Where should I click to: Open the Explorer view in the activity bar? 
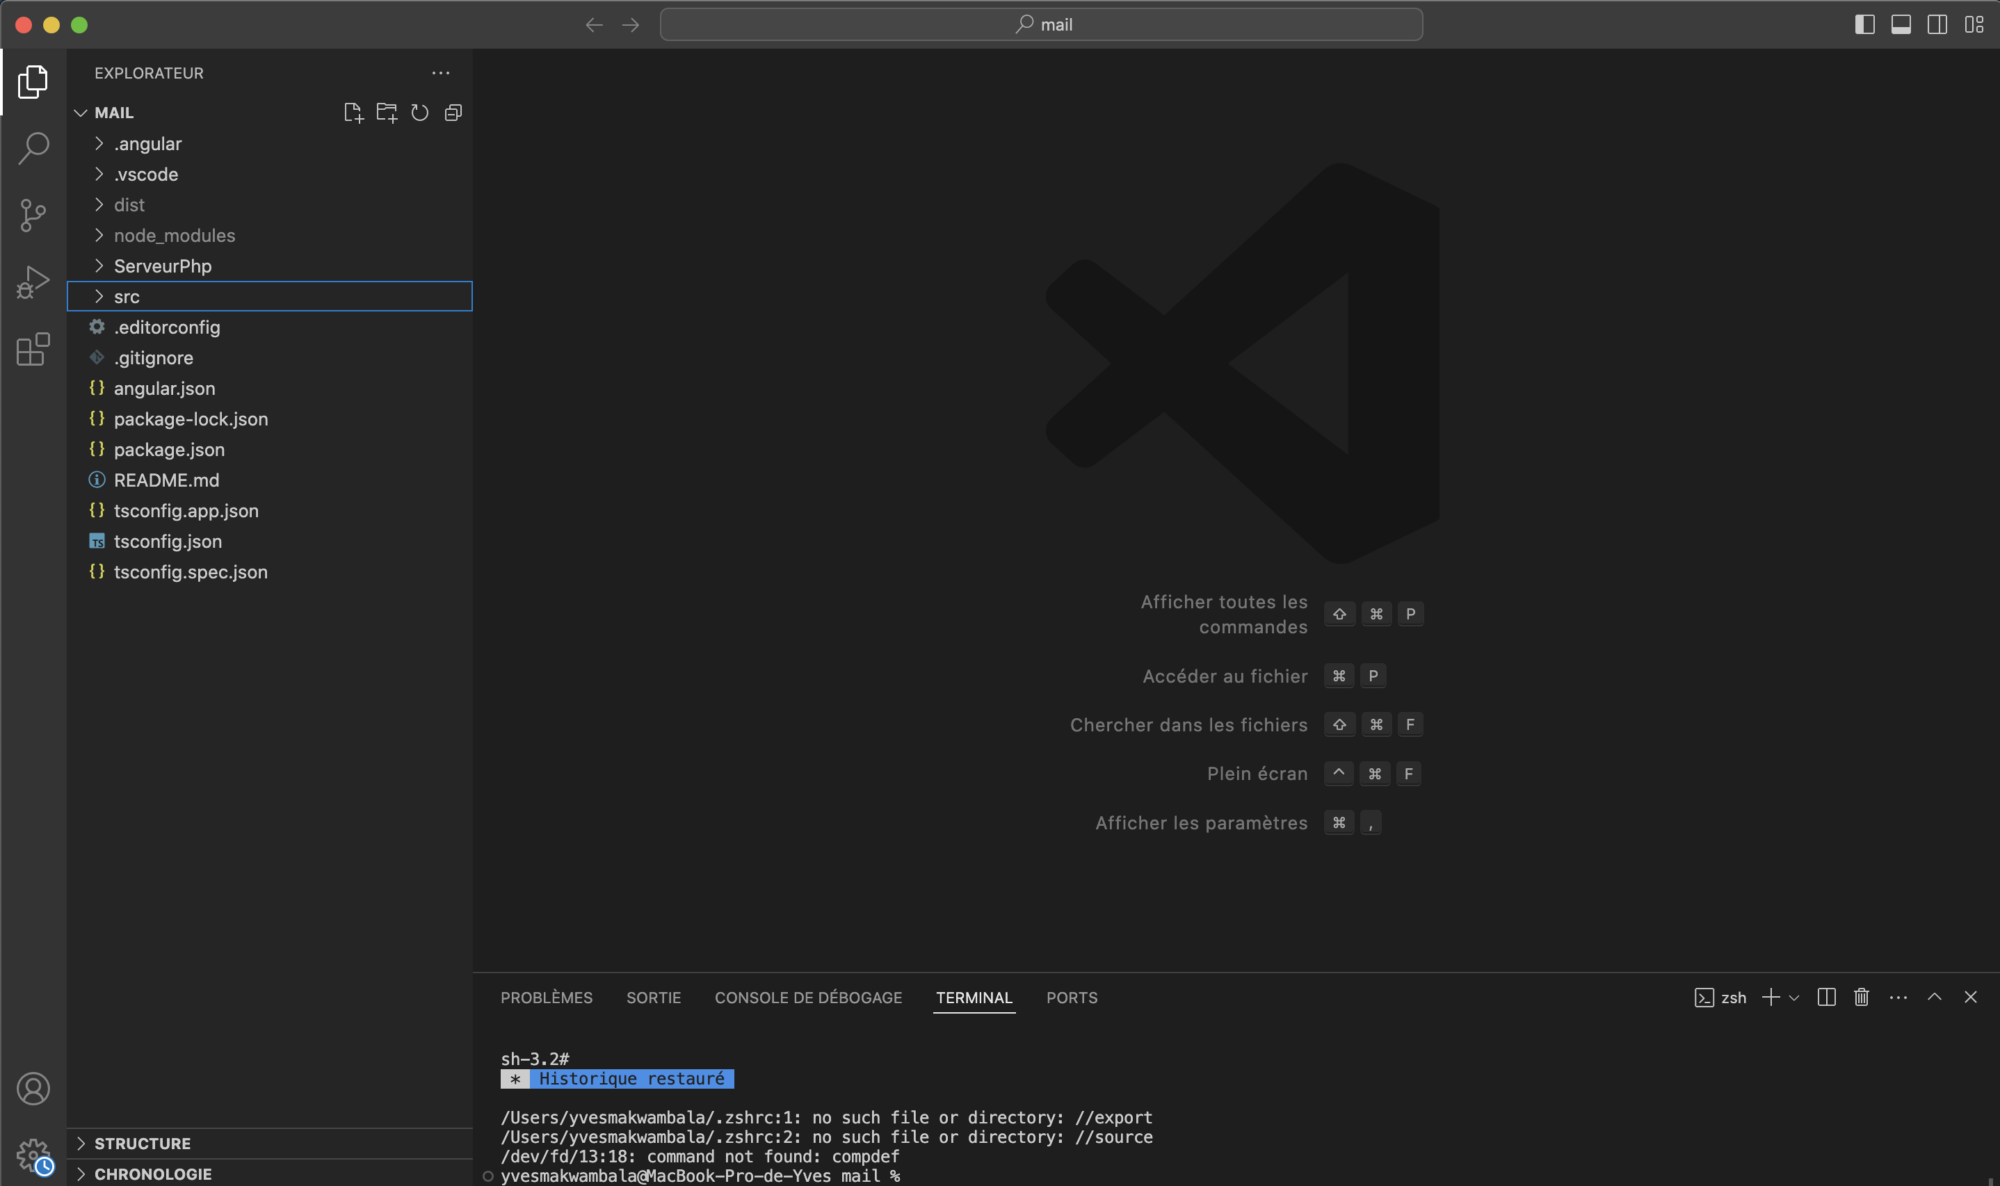tap(33, 82)
